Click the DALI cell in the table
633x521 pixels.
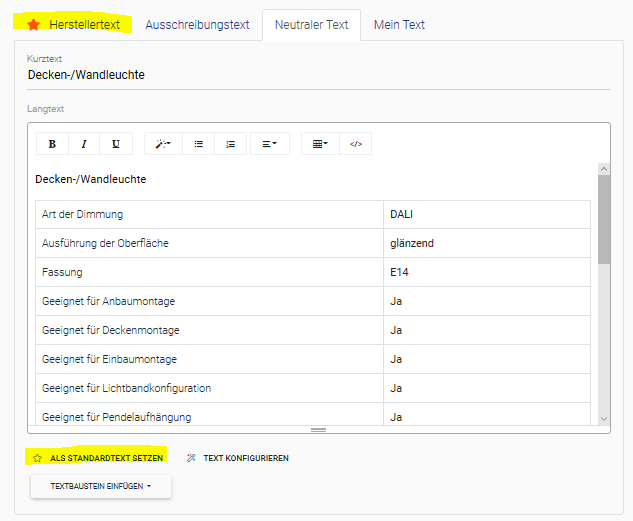(x=486, y=214)
